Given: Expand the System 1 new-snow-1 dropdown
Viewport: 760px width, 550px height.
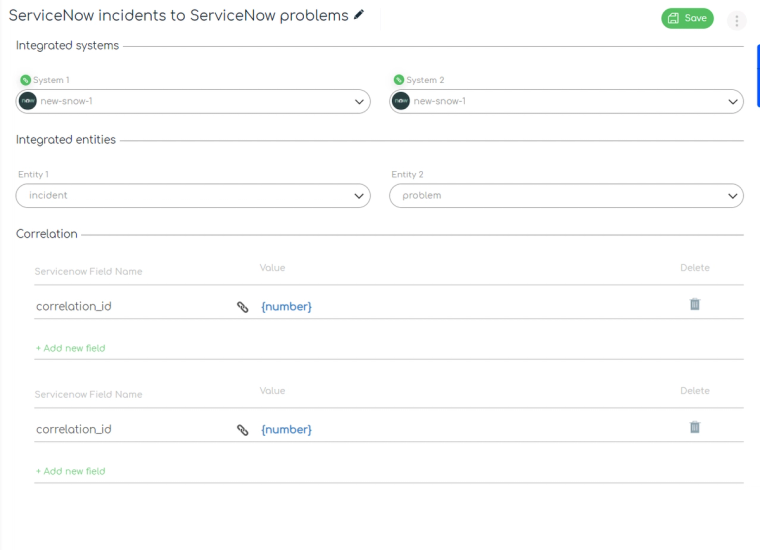Looking at the screenshot, I should coord(193,101).
